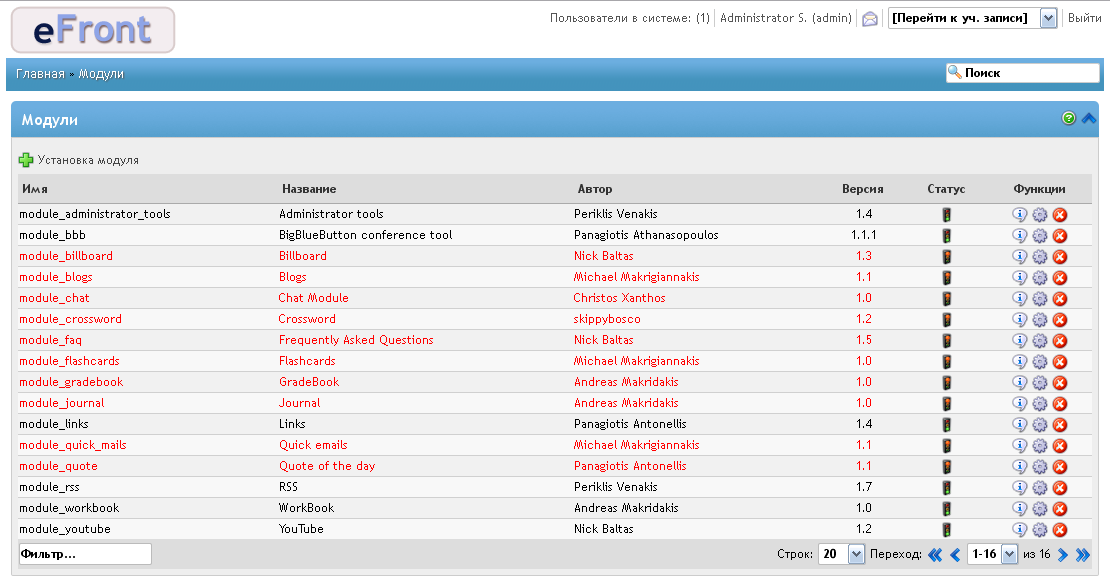Click the Выйти logout link
1110x582 pixels.
click(x=1084, y=18)
